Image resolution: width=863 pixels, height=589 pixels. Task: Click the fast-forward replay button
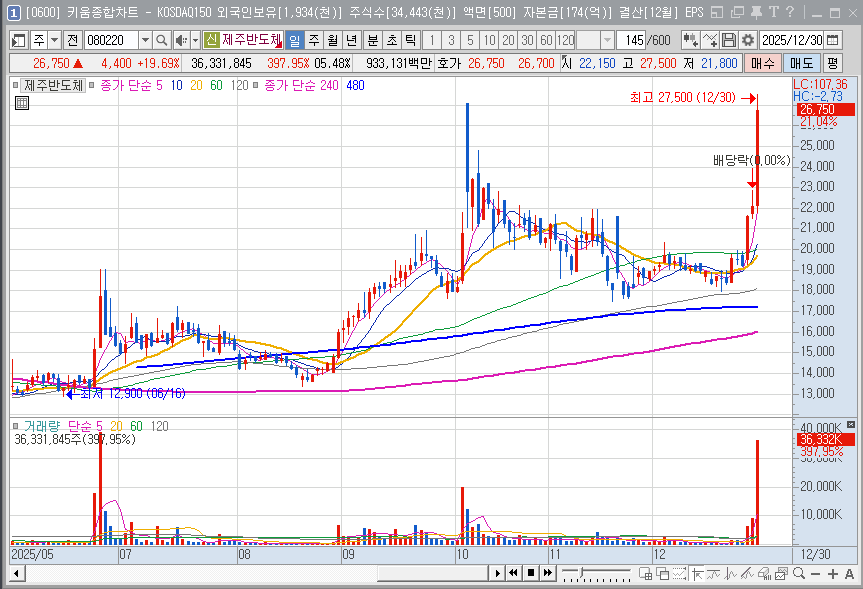point(548,573)
